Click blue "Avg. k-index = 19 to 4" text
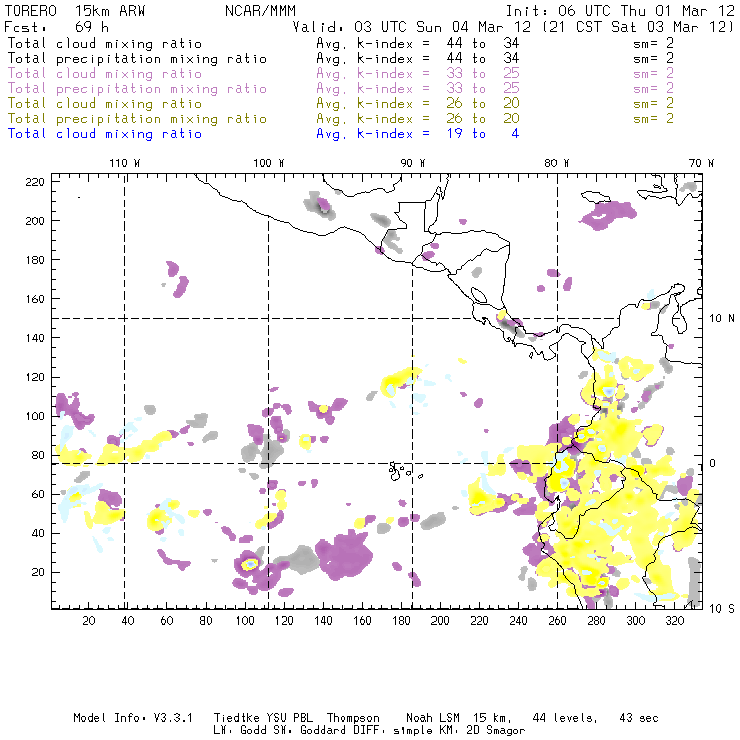 click(x=418, y=134)
